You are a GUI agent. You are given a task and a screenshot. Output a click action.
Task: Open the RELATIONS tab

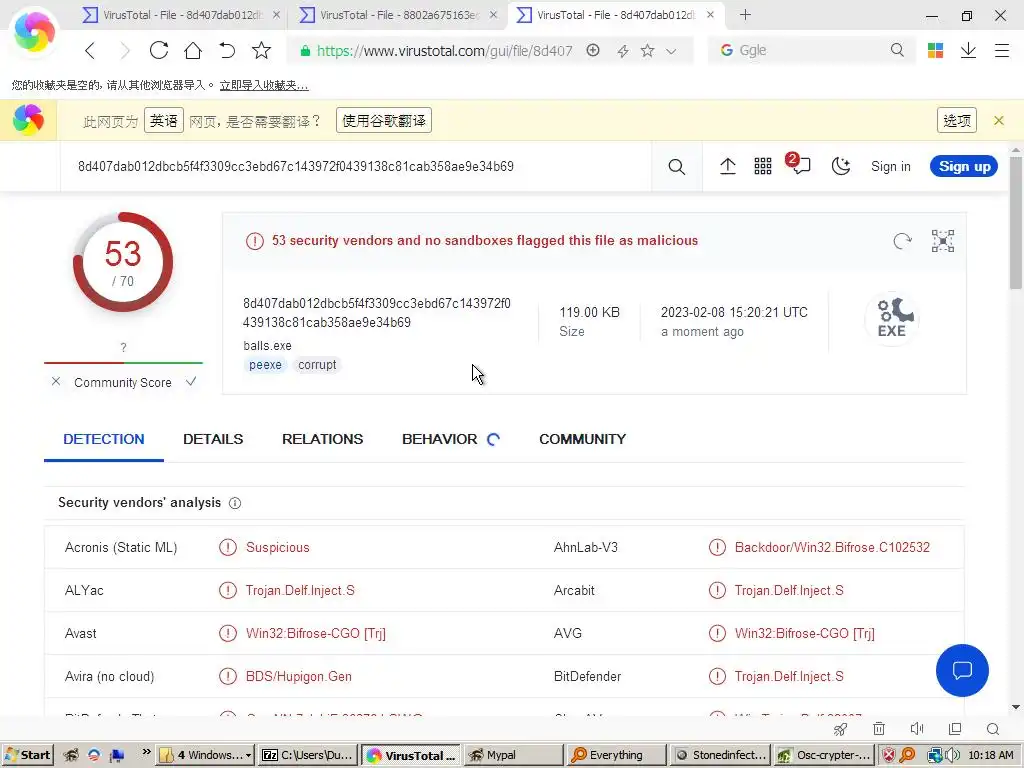[x=323, y=439]
